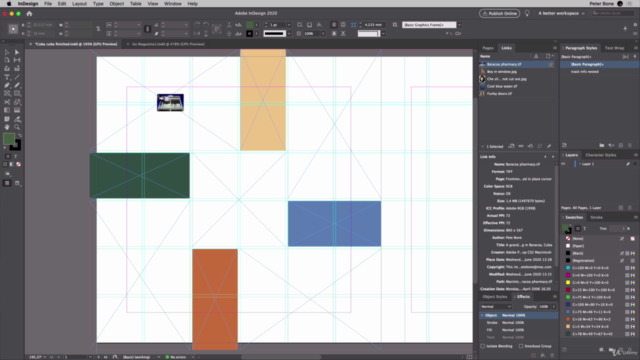Select the Rectangle Frame tool
The width and height of the screenshot is (640, 360).
coord(7,93)
